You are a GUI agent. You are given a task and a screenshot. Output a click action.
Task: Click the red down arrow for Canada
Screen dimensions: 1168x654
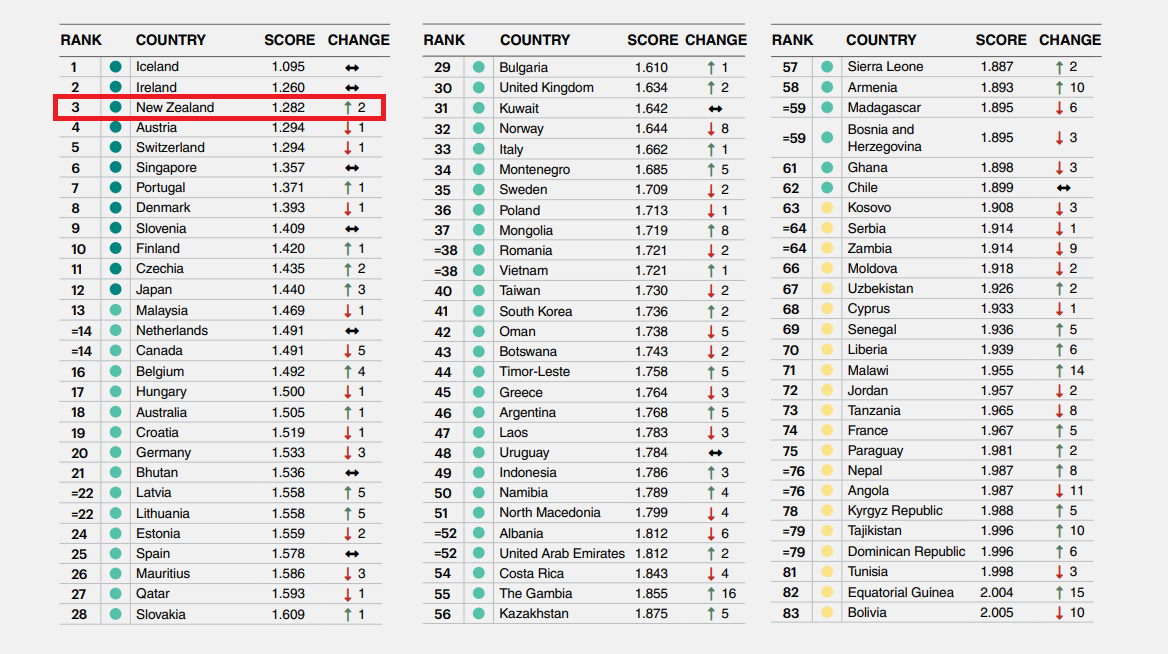[347, 351]
